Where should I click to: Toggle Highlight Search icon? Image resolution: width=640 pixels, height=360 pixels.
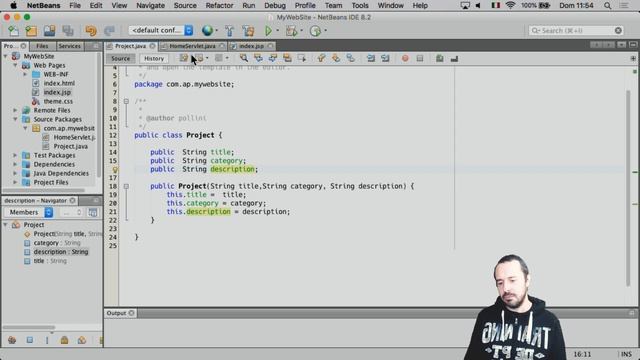tap(287, 58)
